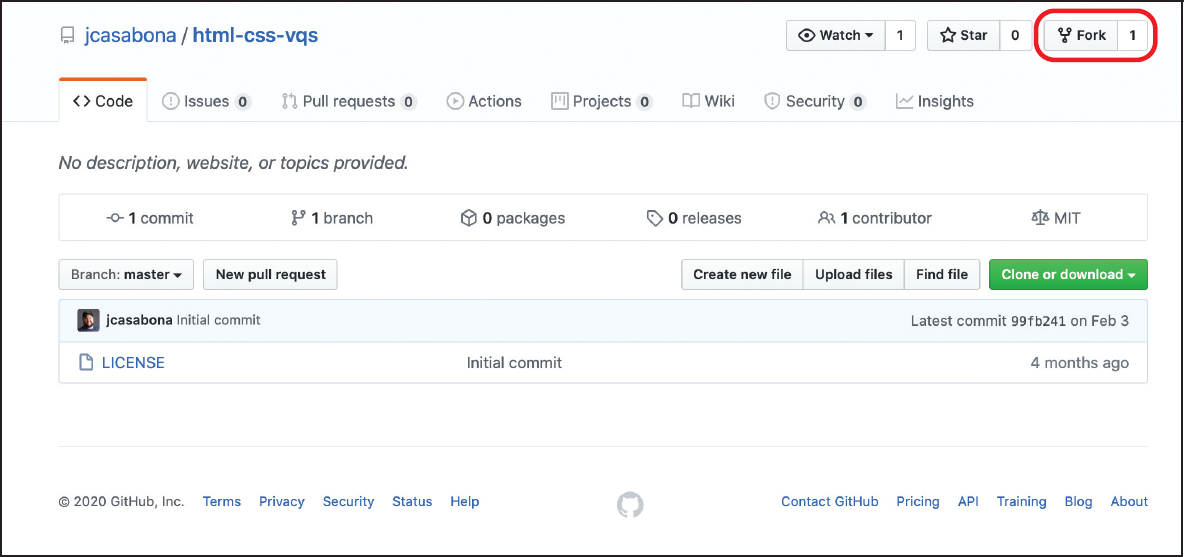
Task: Open the Privacy footer link
Action: (282, 501)
